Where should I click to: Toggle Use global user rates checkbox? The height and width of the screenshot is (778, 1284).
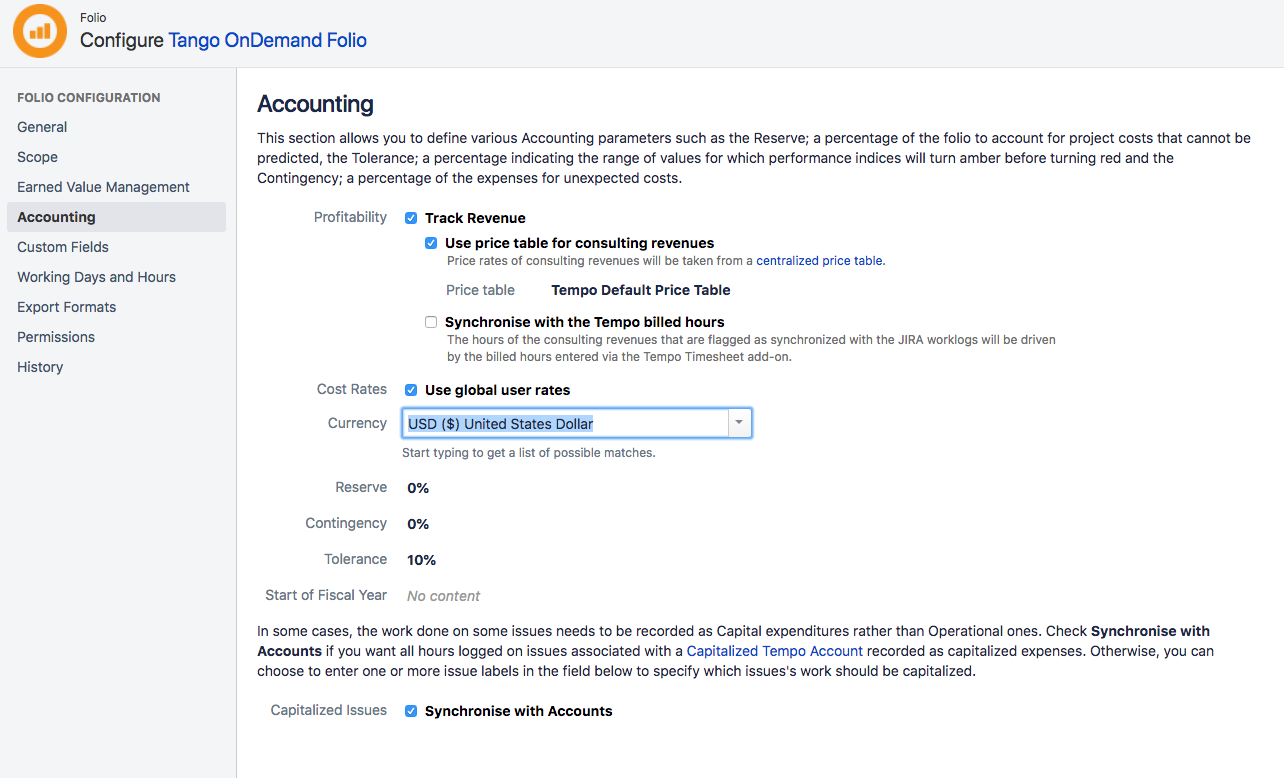pos(411,390)
